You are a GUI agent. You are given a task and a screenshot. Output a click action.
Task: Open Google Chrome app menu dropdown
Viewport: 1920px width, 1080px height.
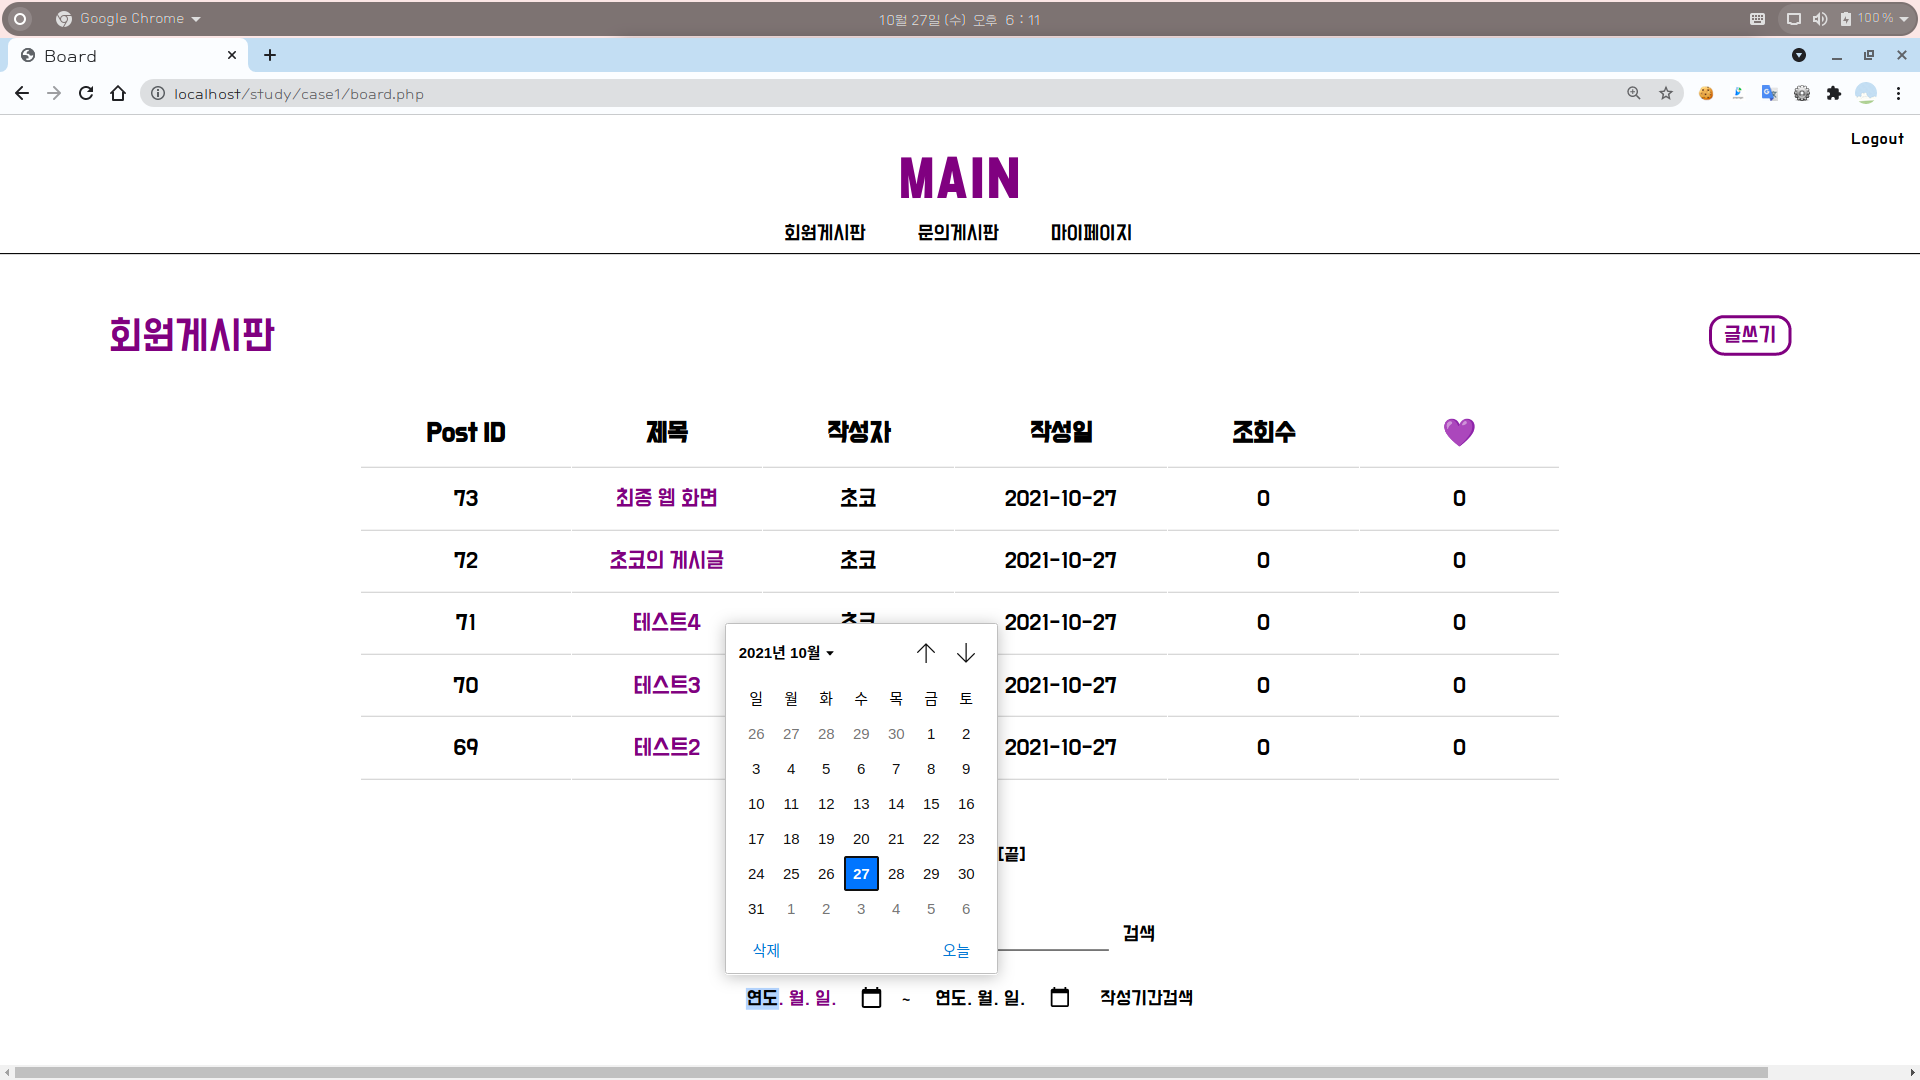click(x=130, y=19)
